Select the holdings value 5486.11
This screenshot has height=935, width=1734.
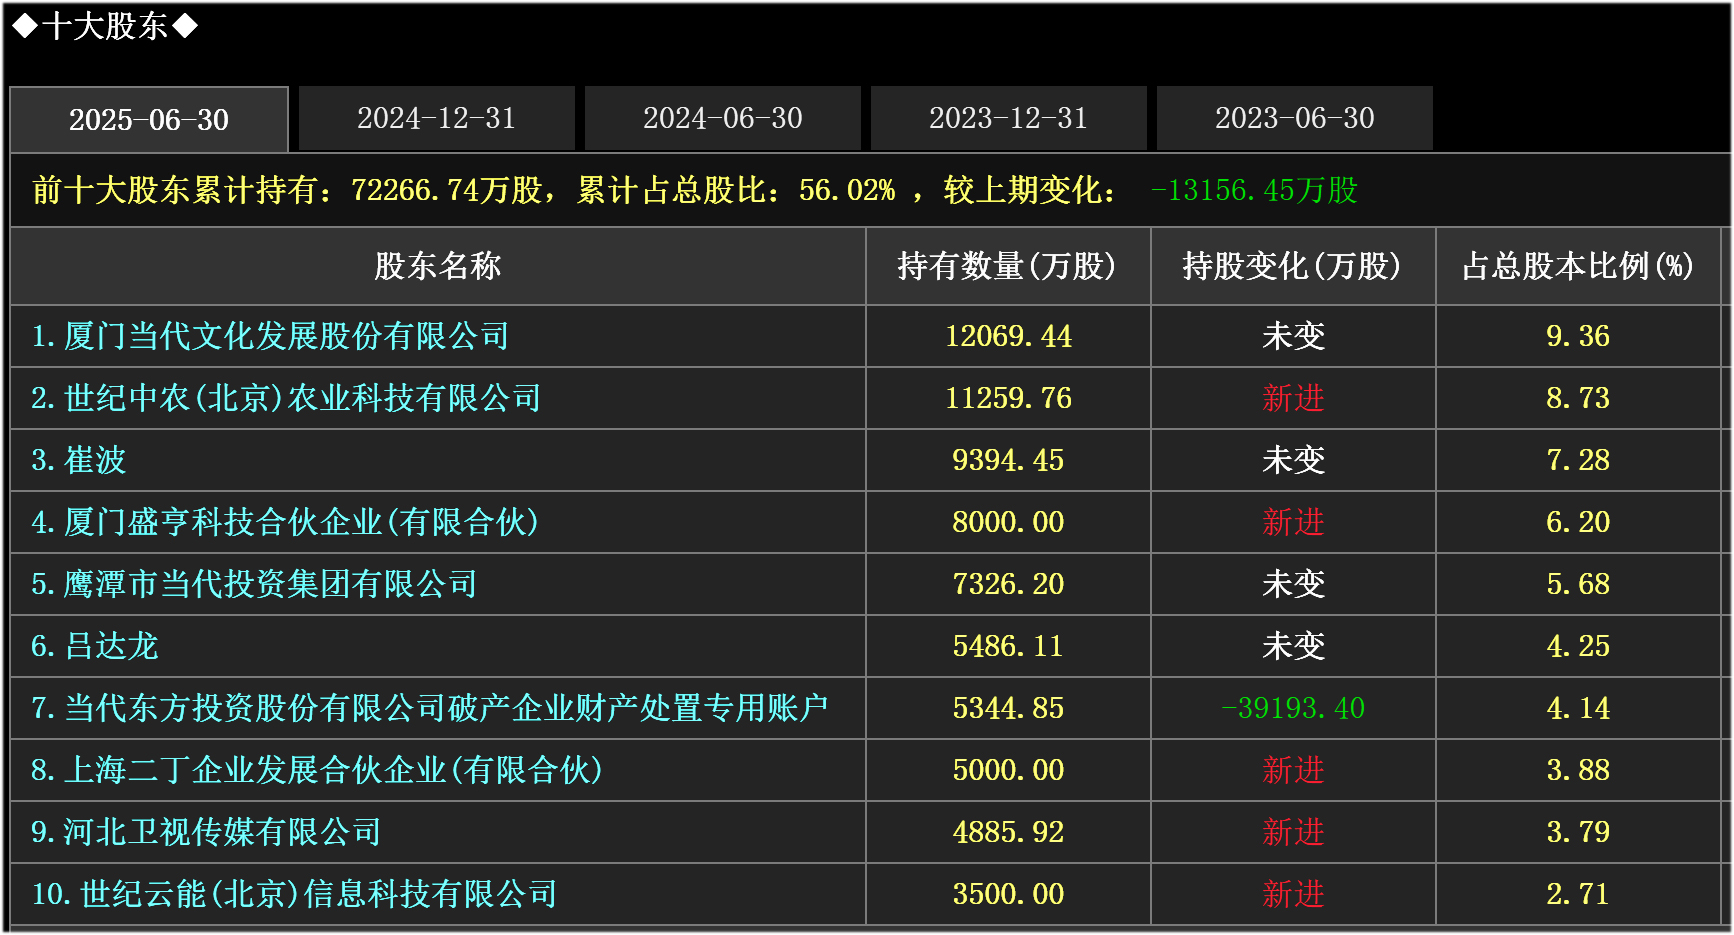click(x=1008, y=646)
